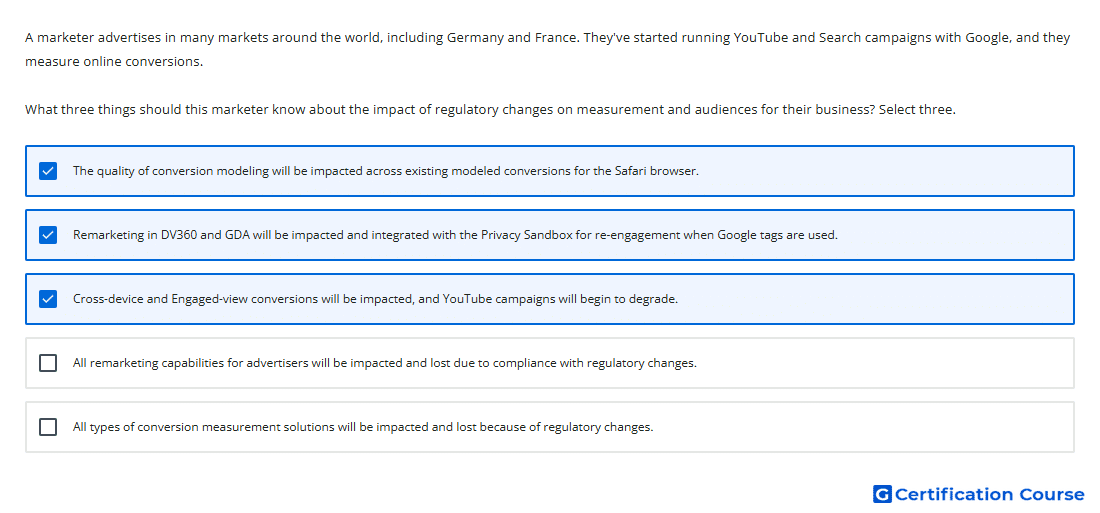Uncheck the Safari browser conversion modeling checkbox

48,171
